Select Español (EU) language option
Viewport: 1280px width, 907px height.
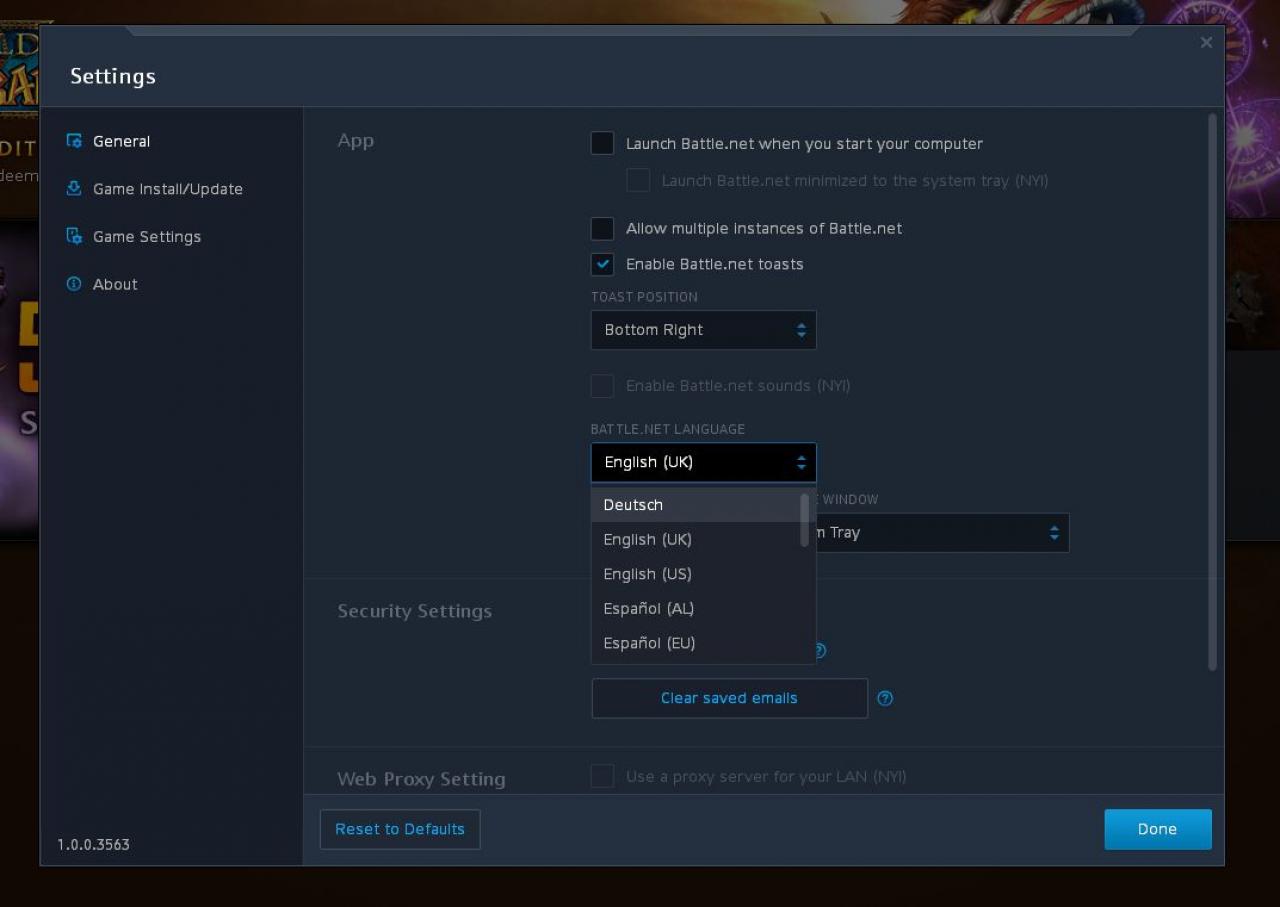click(695, 643)
